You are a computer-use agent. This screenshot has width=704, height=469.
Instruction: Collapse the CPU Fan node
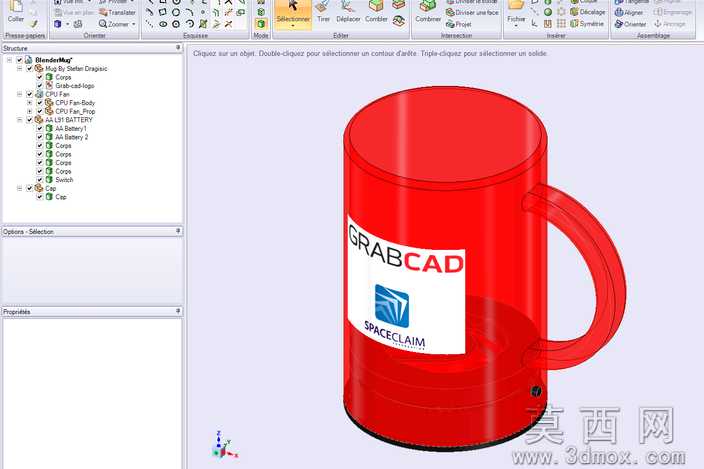pyautogui.click(x=19, y=94)
